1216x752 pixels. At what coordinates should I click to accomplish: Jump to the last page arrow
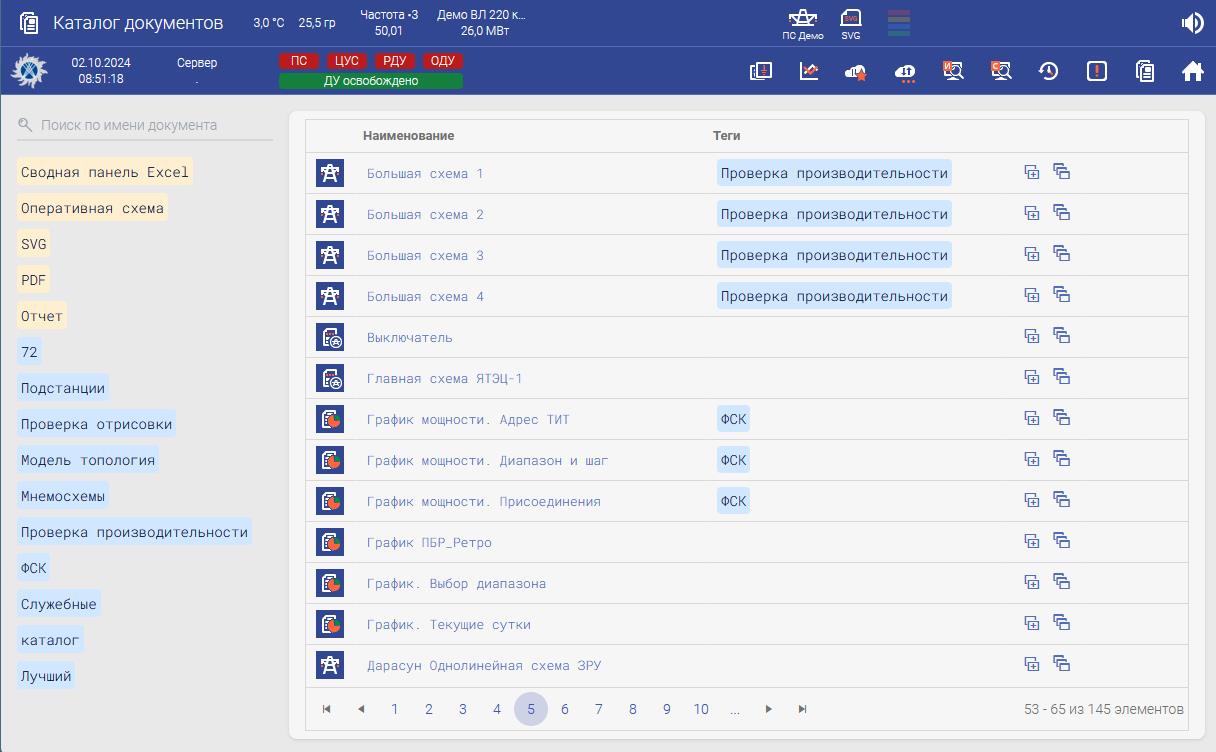(x=802, y=709)
